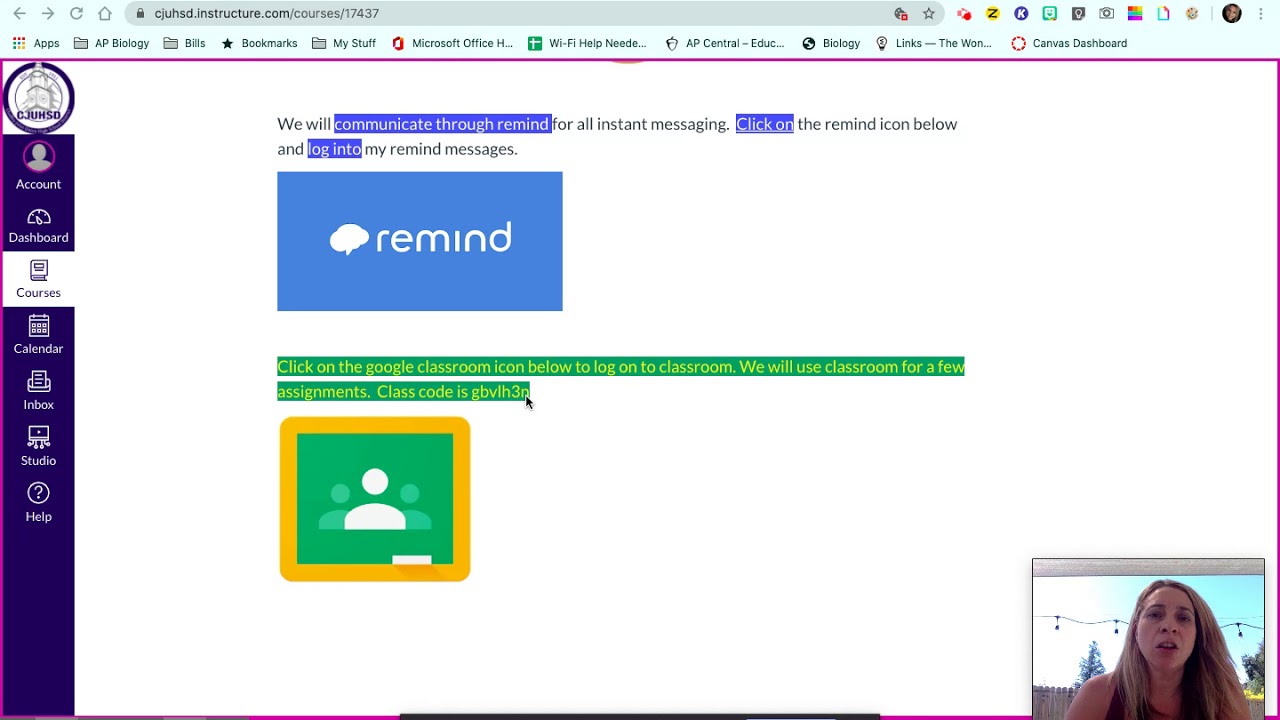
Task: Open the Canvas Dashboard bookmark
Action: (1069, 43)
